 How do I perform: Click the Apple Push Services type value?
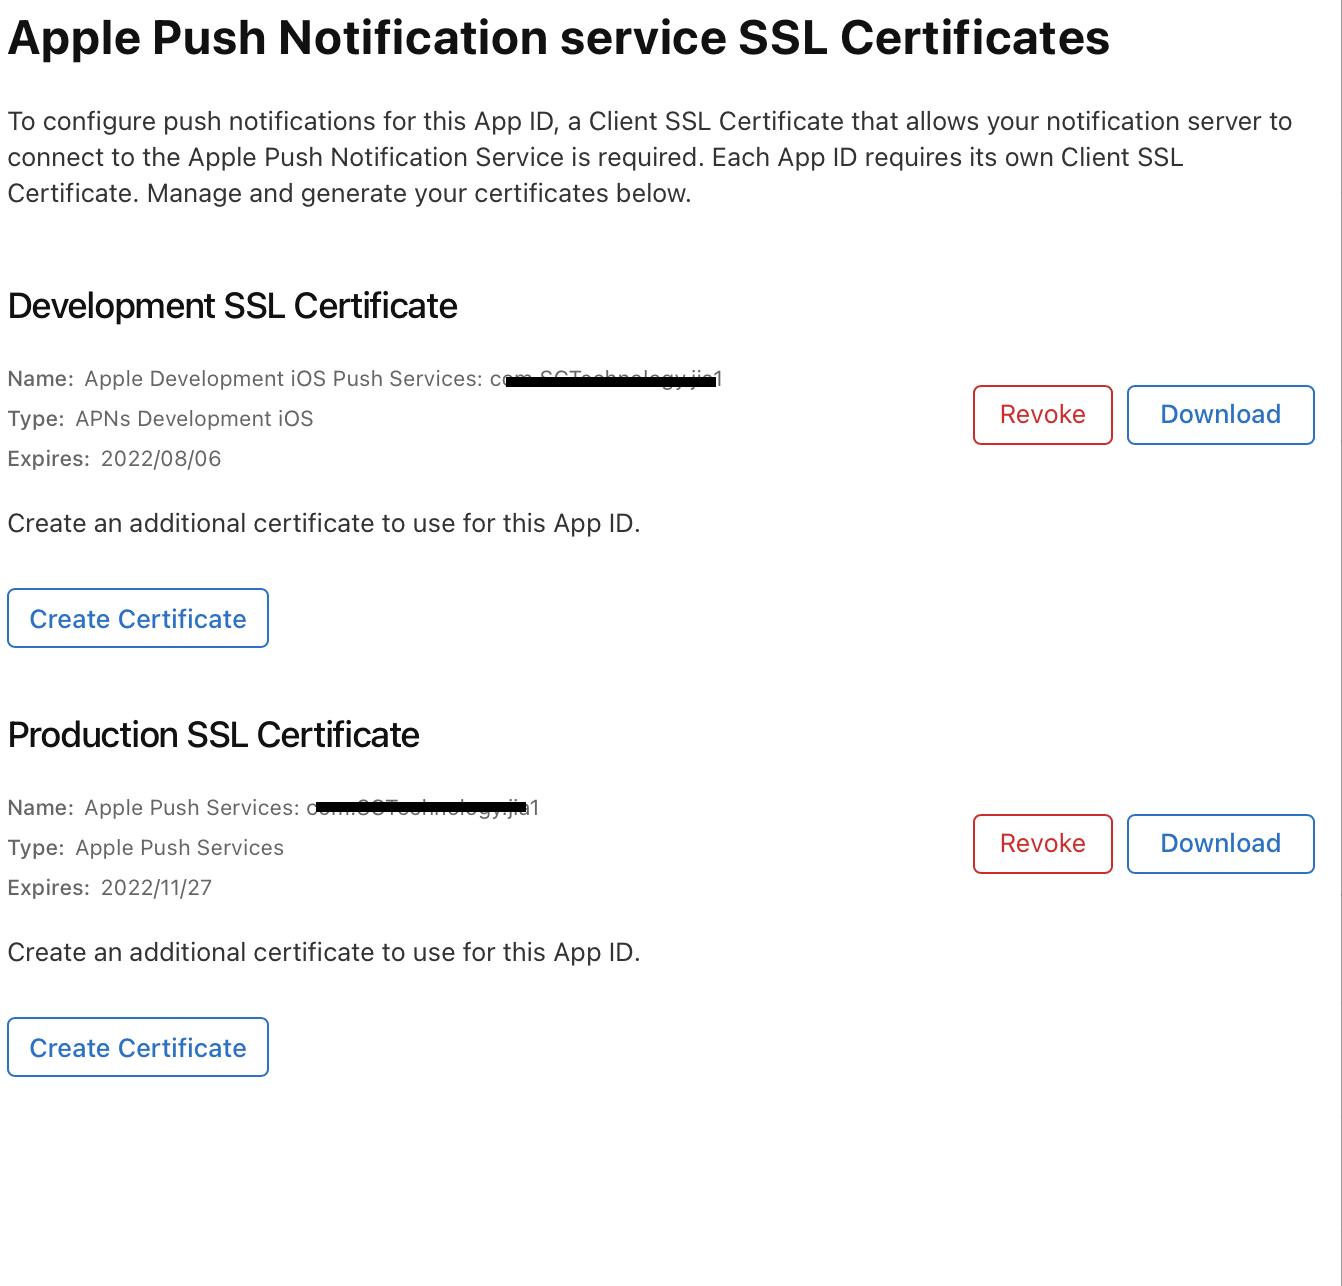[180, 848]
